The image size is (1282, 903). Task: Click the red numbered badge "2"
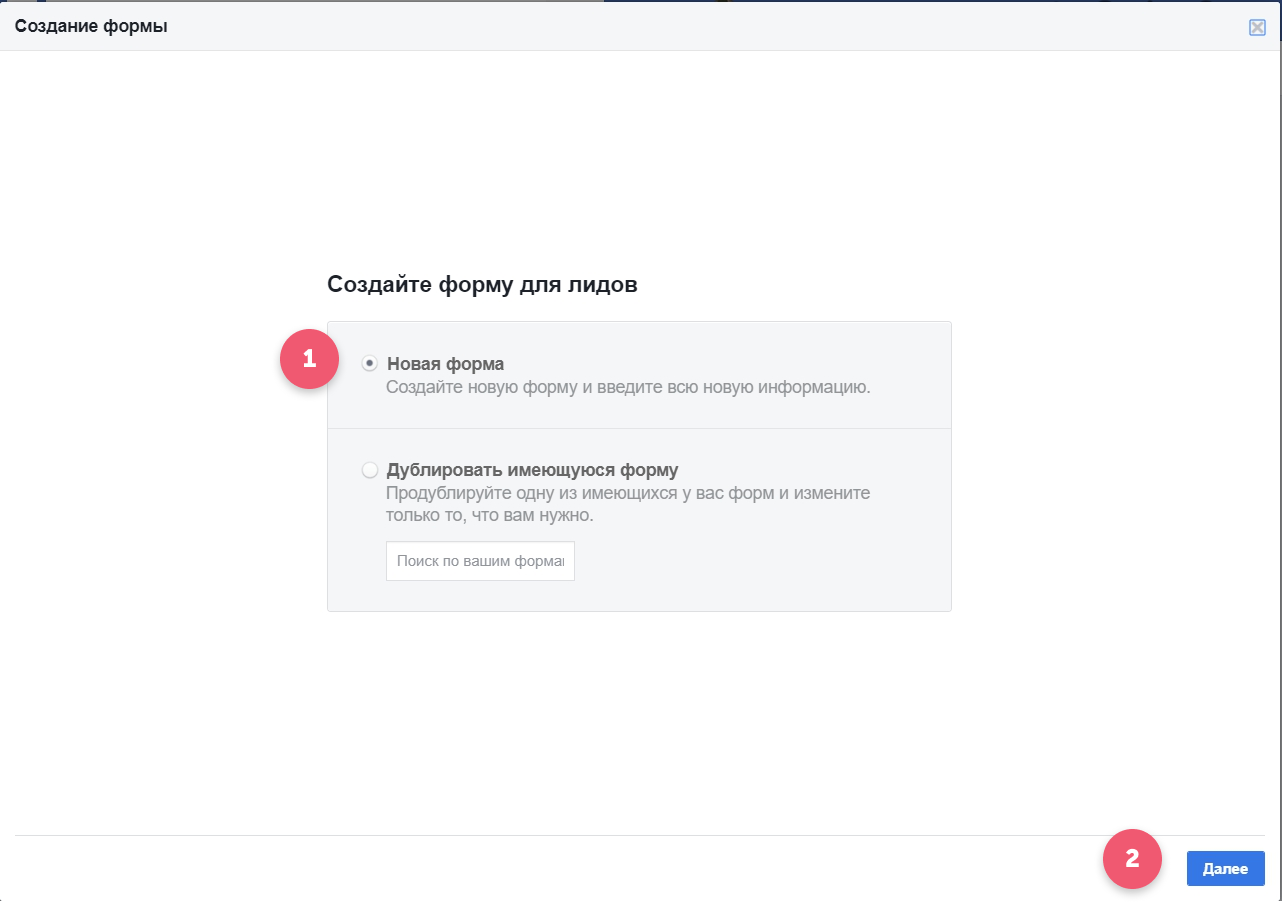tap(1133, 859)
